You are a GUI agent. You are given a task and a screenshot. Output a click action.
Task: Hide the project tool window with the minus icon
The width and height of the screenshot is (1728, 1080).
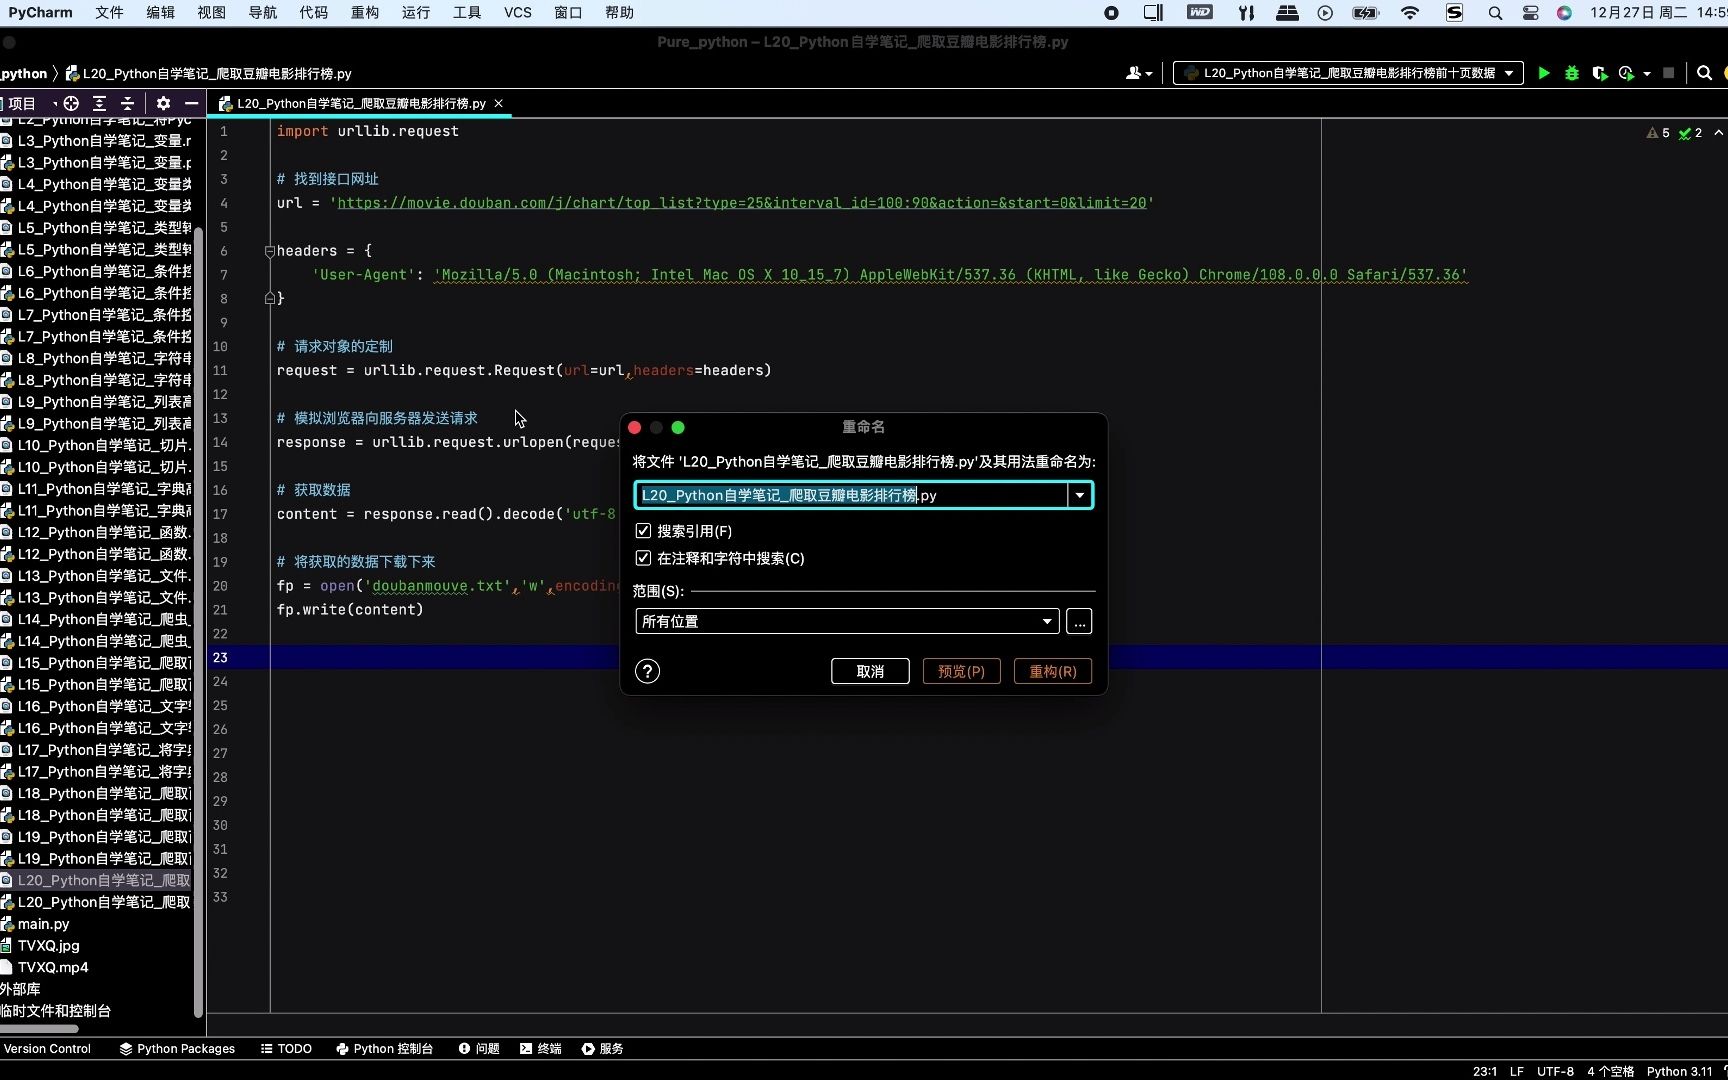click(191, 103)
